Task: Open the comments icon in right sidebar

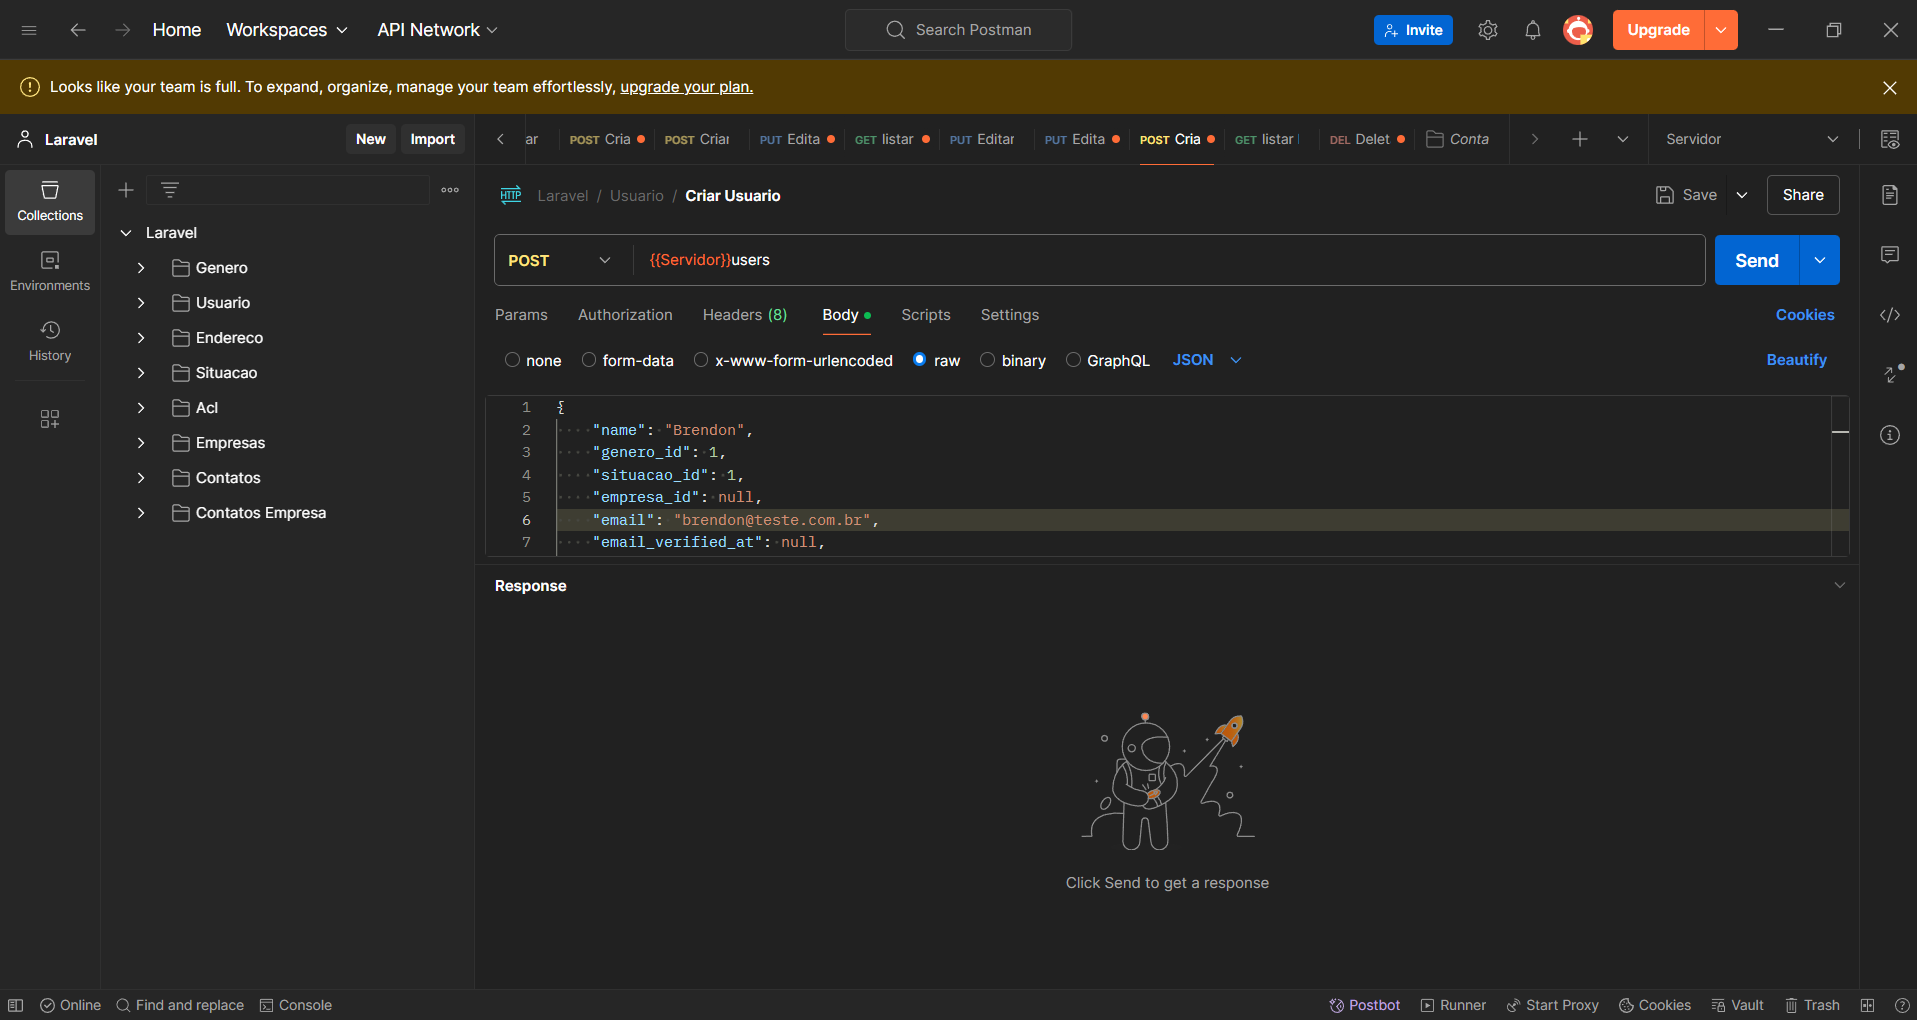Action: click(x=1890, y=255)
